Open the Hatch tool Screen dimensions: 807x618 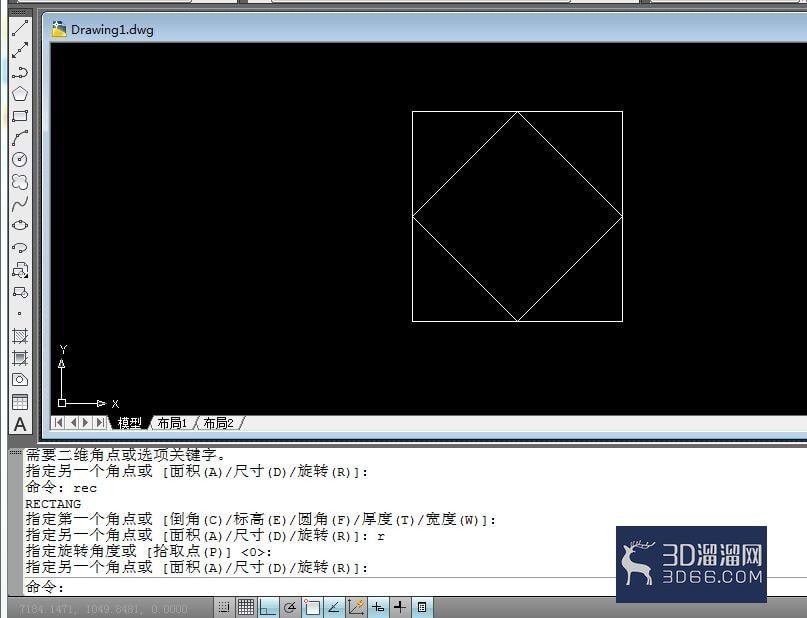20,336
